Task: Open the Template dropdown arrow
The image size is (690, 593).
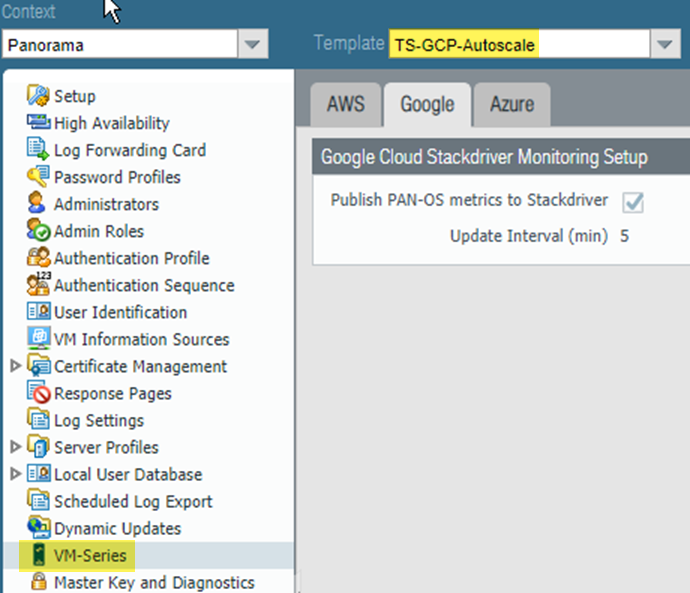Action: pyautogui.click(x=664, y=44)
